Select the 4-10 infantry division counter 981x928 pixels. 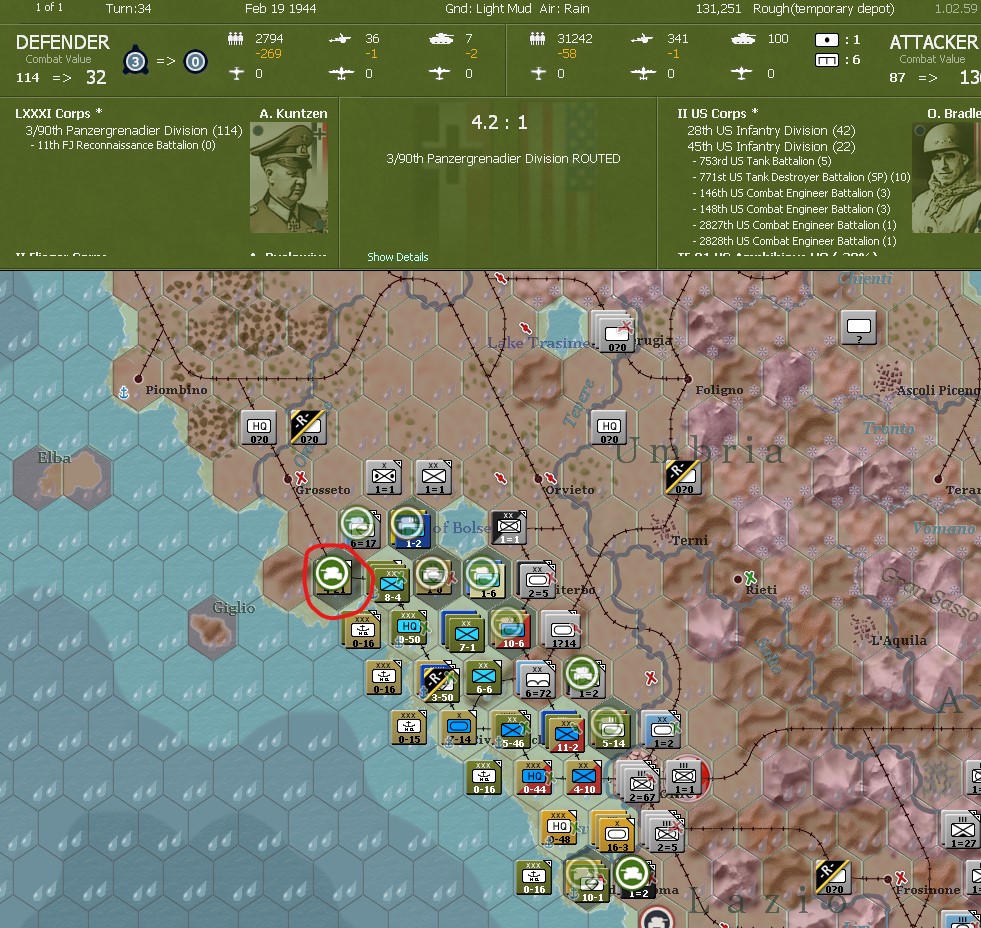tap(584, 778)
